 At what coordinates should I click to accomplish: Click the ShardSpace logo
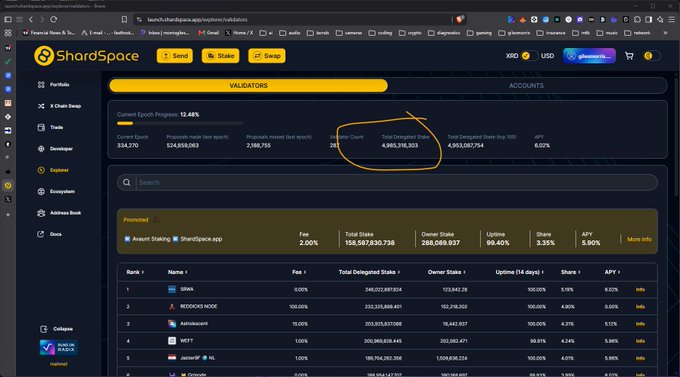pos(87,56)
